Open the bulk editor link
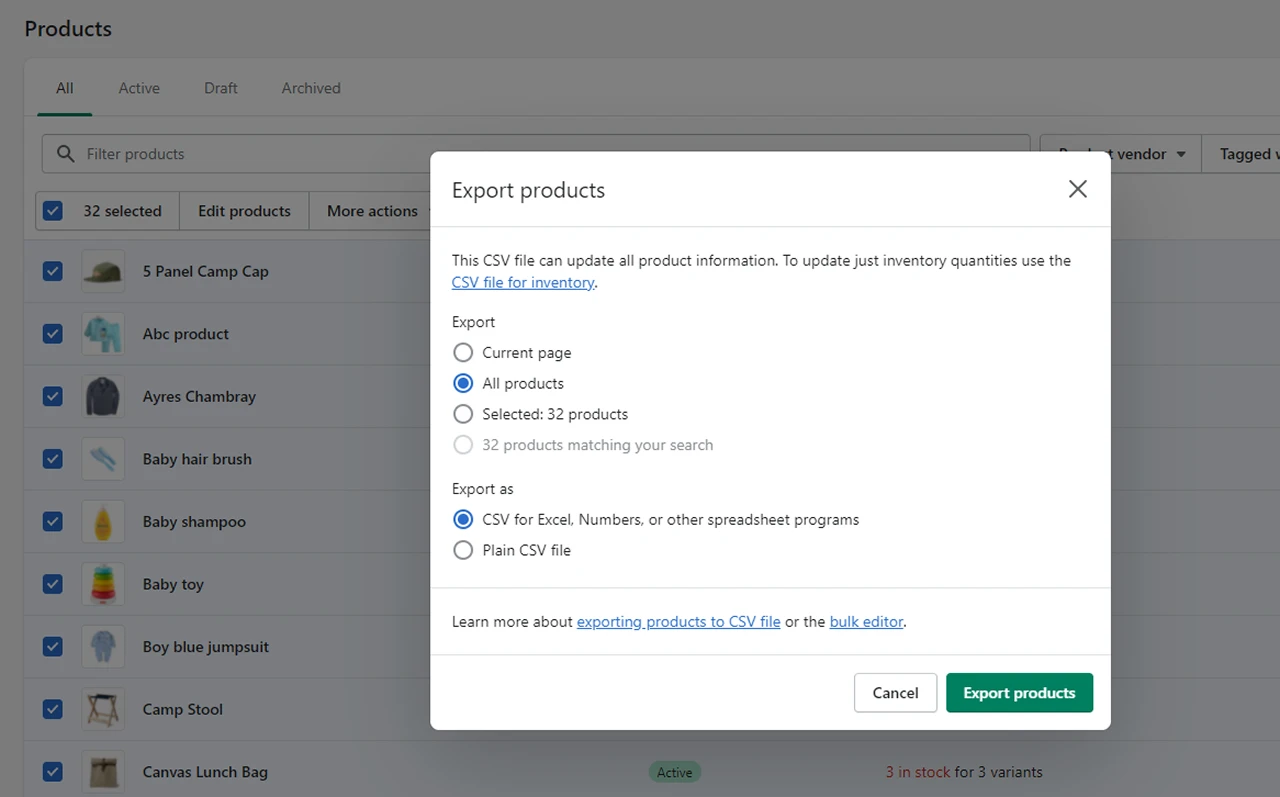Viewport: 1280px width, 797px height. [x=866, y=622]
